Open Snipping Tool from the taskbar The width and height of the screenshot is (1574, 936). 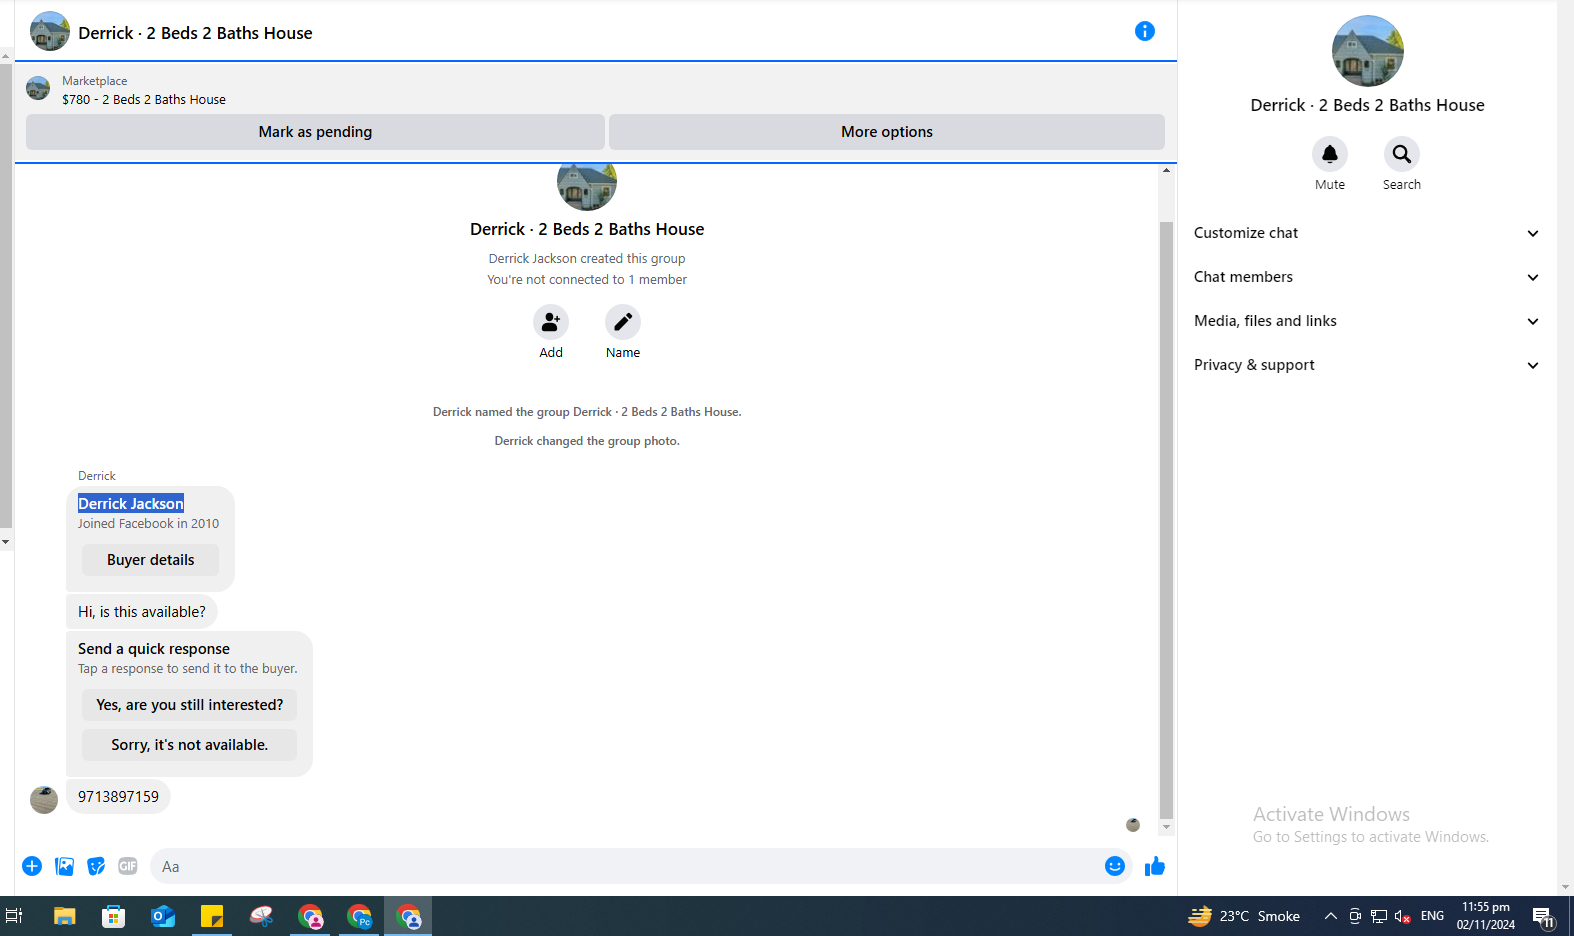(261, 916)
